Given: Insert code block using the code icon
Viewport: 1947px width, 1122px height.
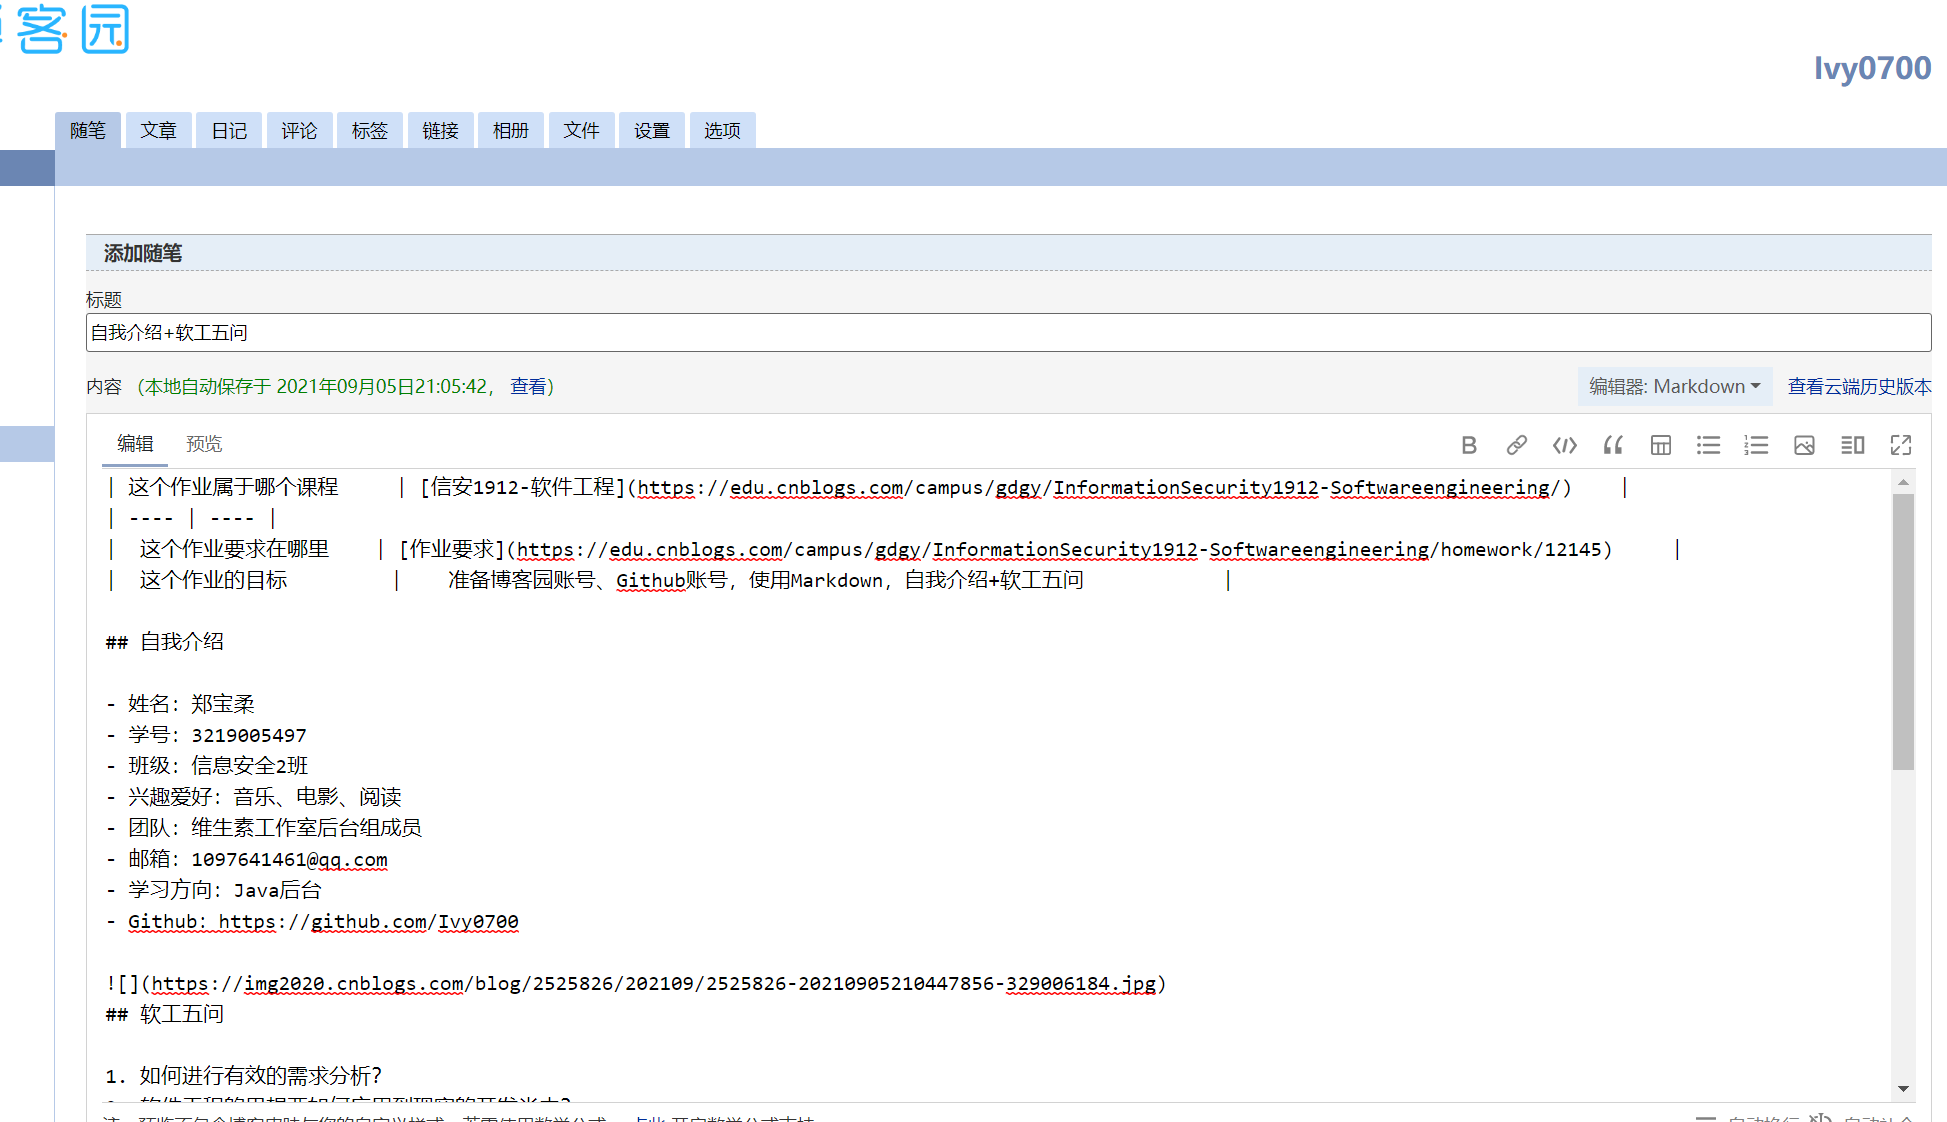Looking at the screenshot, I should 1564,446.
